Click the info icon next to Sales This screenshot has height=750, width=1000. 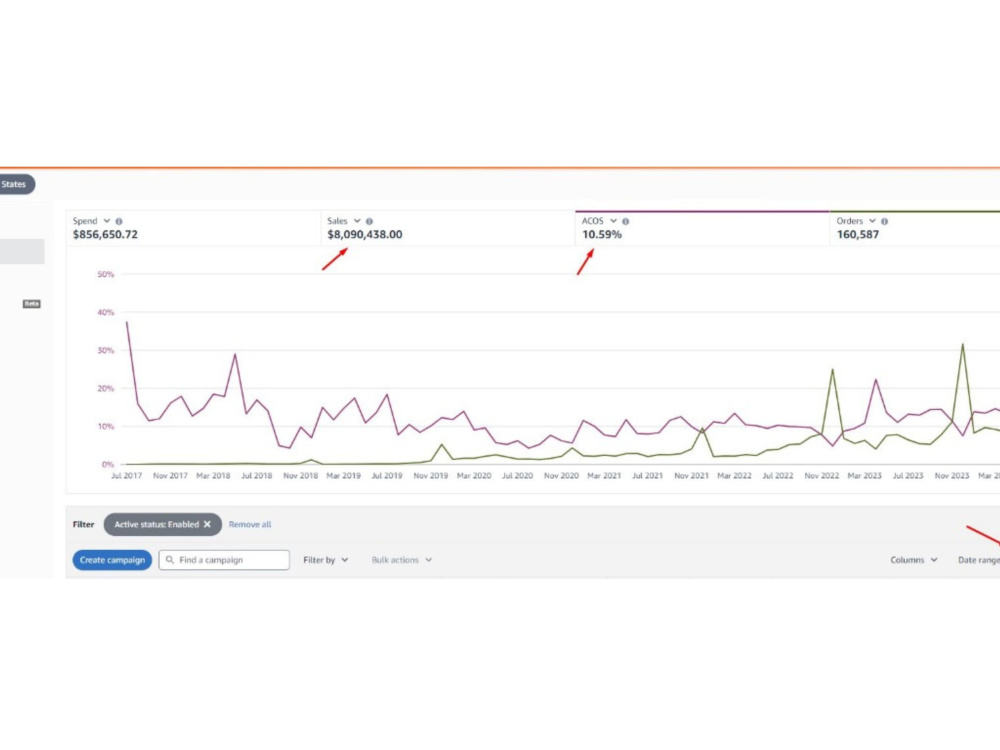[x=369, y=221]
